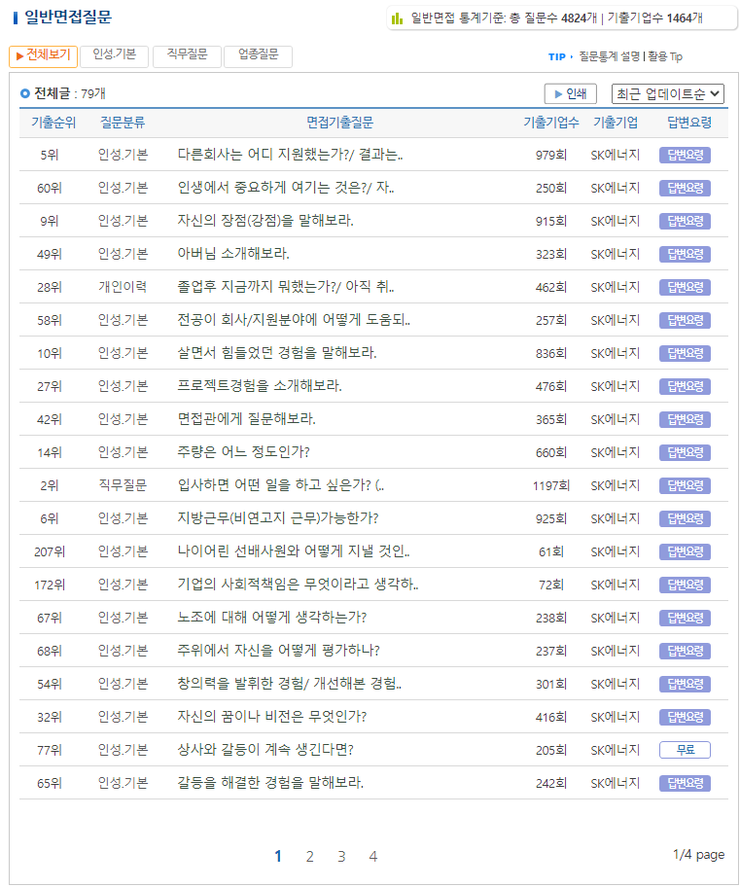The height and width of the screenshot is (887, 740).
Task: Click 답변요령 for 지방근무 가능한가 question
Action: pyautogui.click(x=684, y=518)
